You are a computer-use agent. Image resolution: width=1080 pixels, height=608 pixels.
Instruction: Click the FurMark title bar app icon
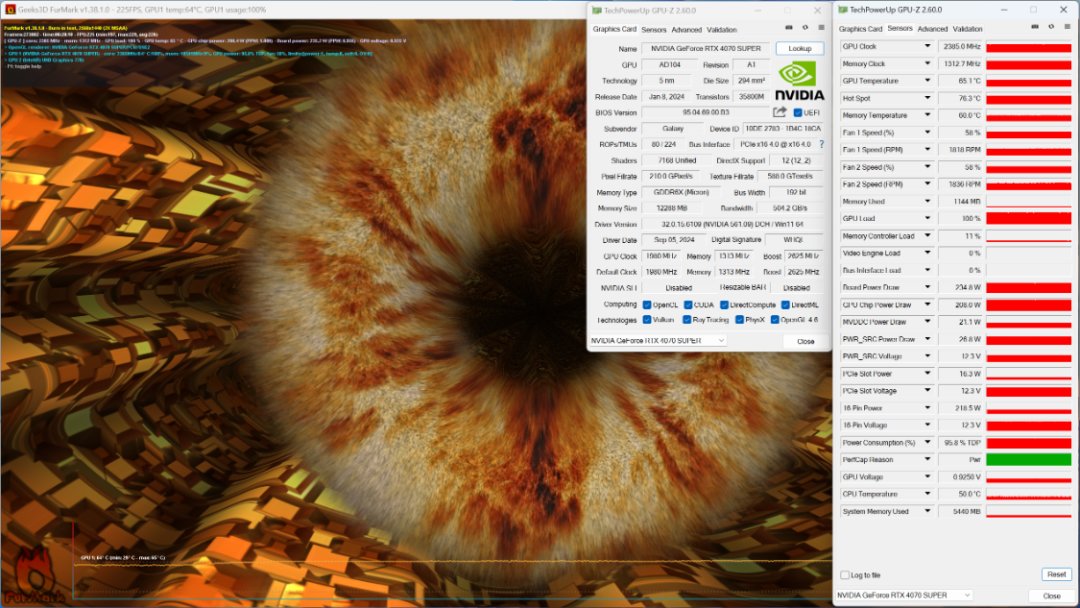[x=10, y=10]
